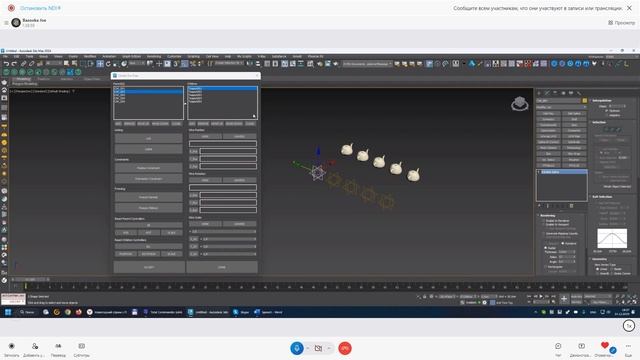The width and height of the screenshot is (640, 360).
Task: Switch to the Freeform ribbon tab
Action: (43, 79)
